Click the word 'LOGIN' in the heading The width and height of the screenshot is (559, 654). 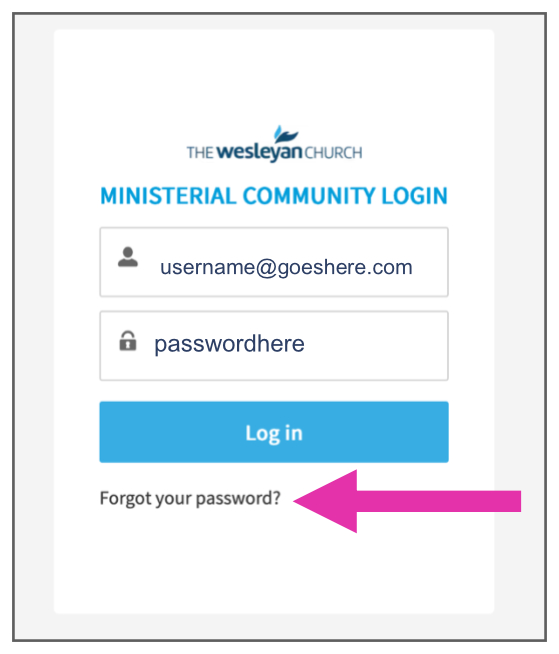coord(415,196)
